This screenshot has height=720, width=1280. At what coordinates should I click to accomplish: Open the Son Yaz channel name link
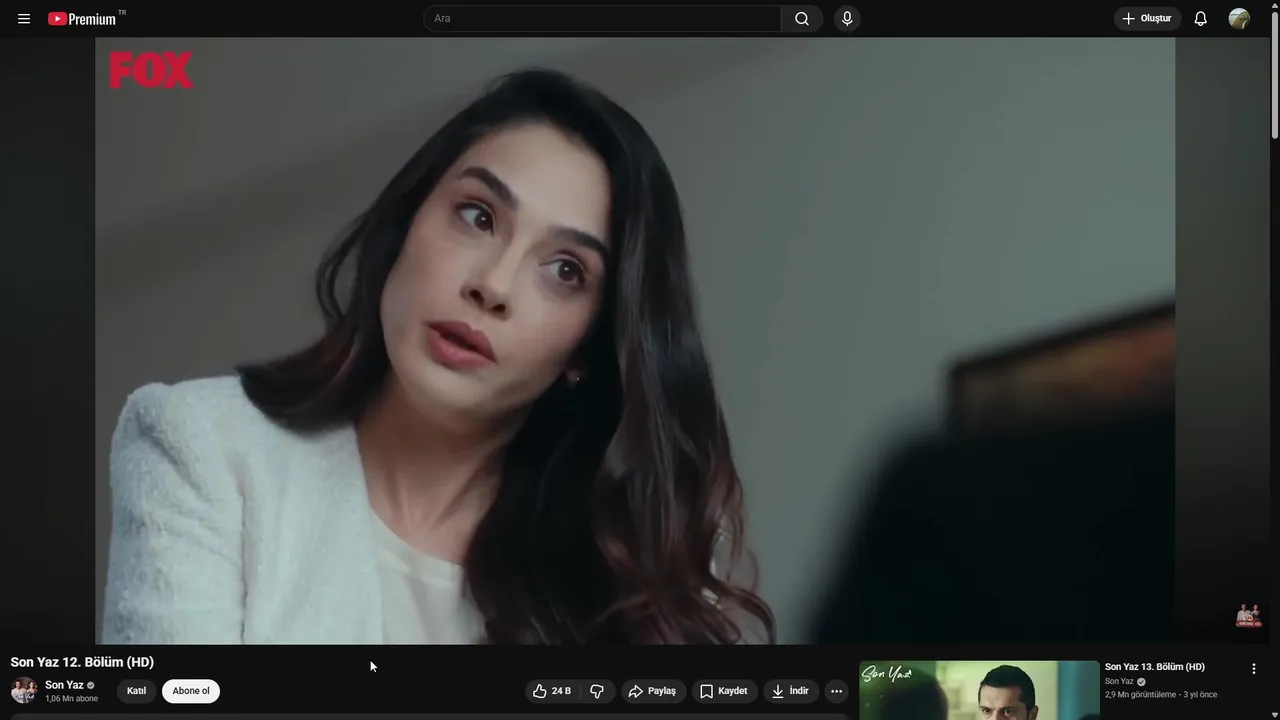click(x=64, y=685)
